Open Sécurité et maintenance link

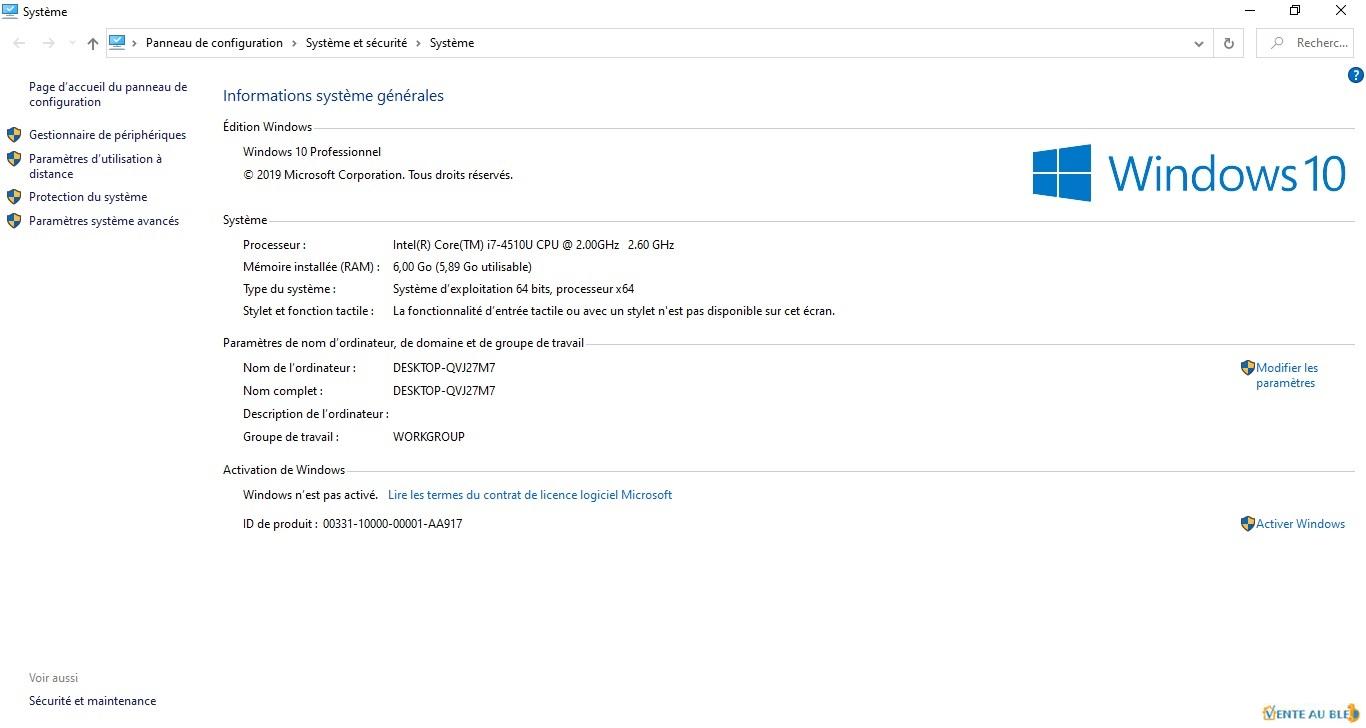coord(92,701)
